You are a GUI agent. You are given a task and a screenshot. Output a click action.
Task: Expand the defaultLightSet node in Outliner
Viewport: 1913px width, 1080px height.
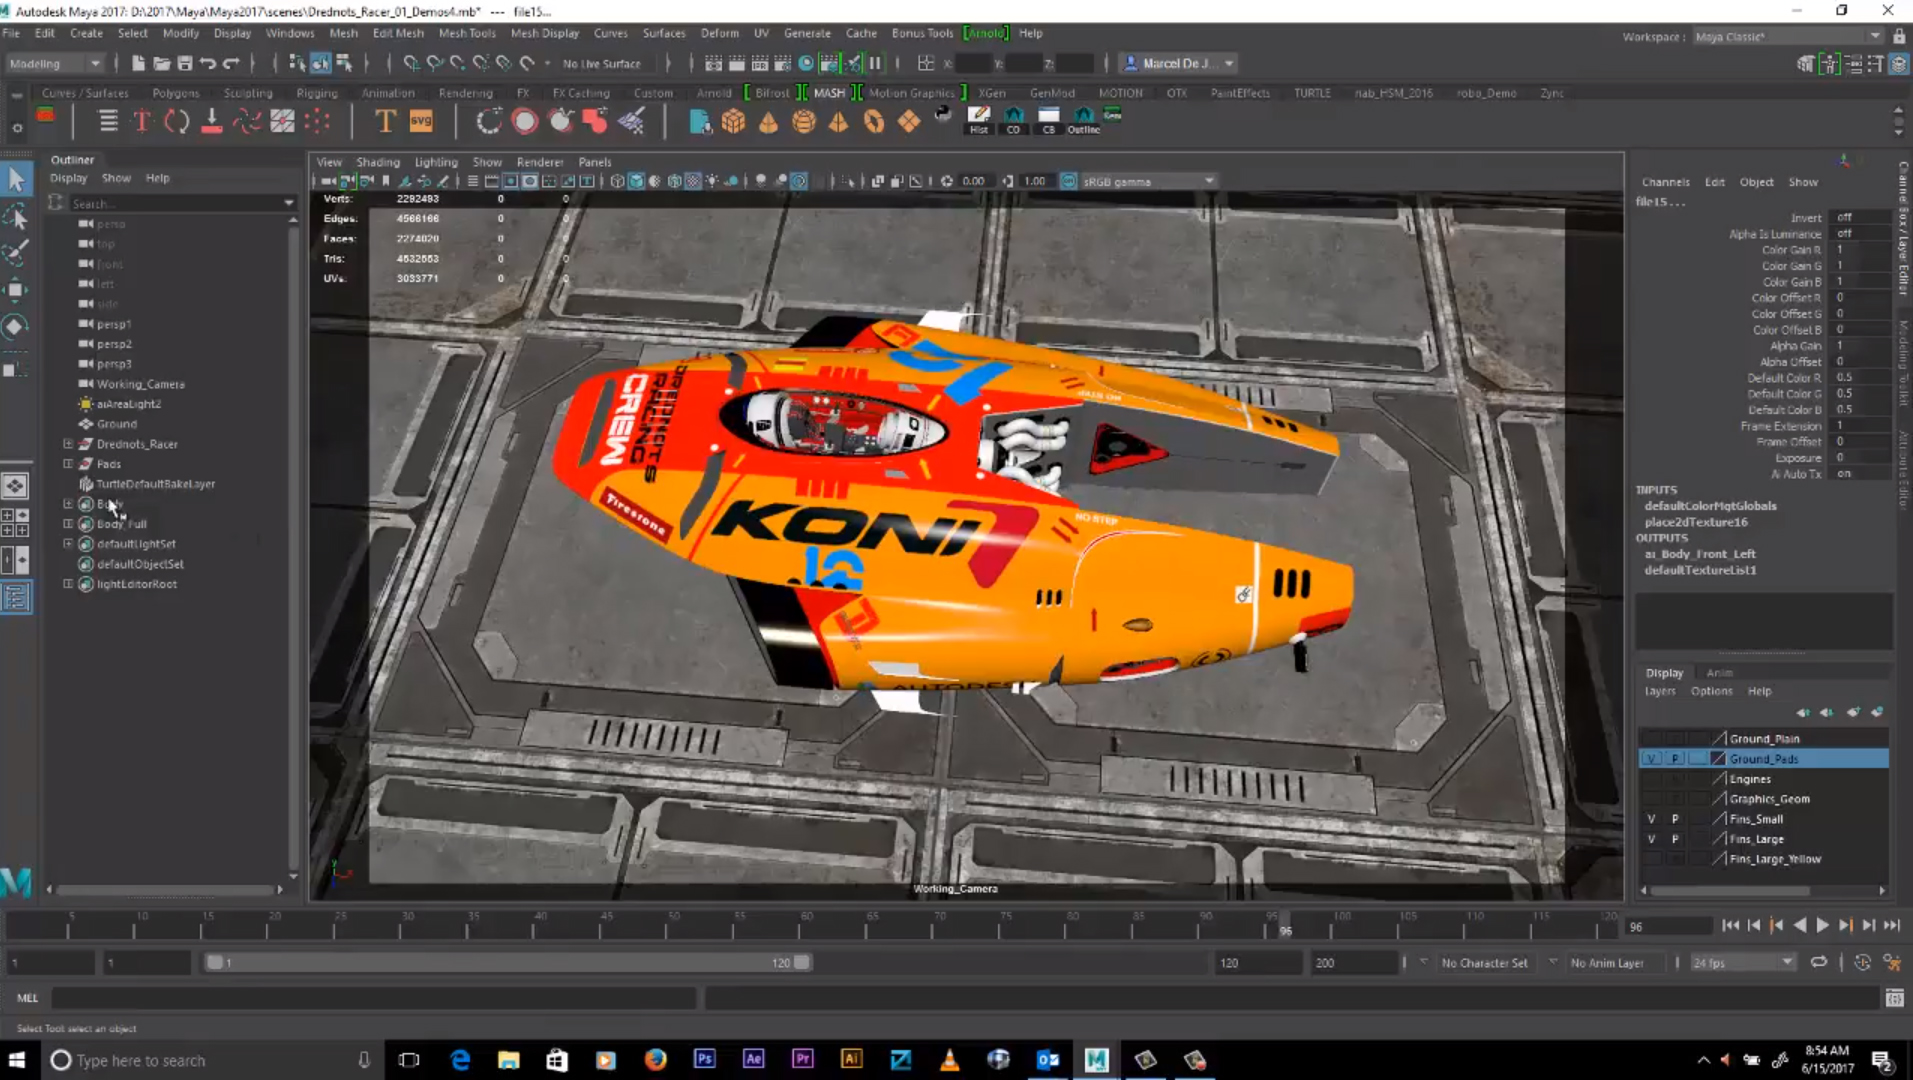tap(68, 543)
